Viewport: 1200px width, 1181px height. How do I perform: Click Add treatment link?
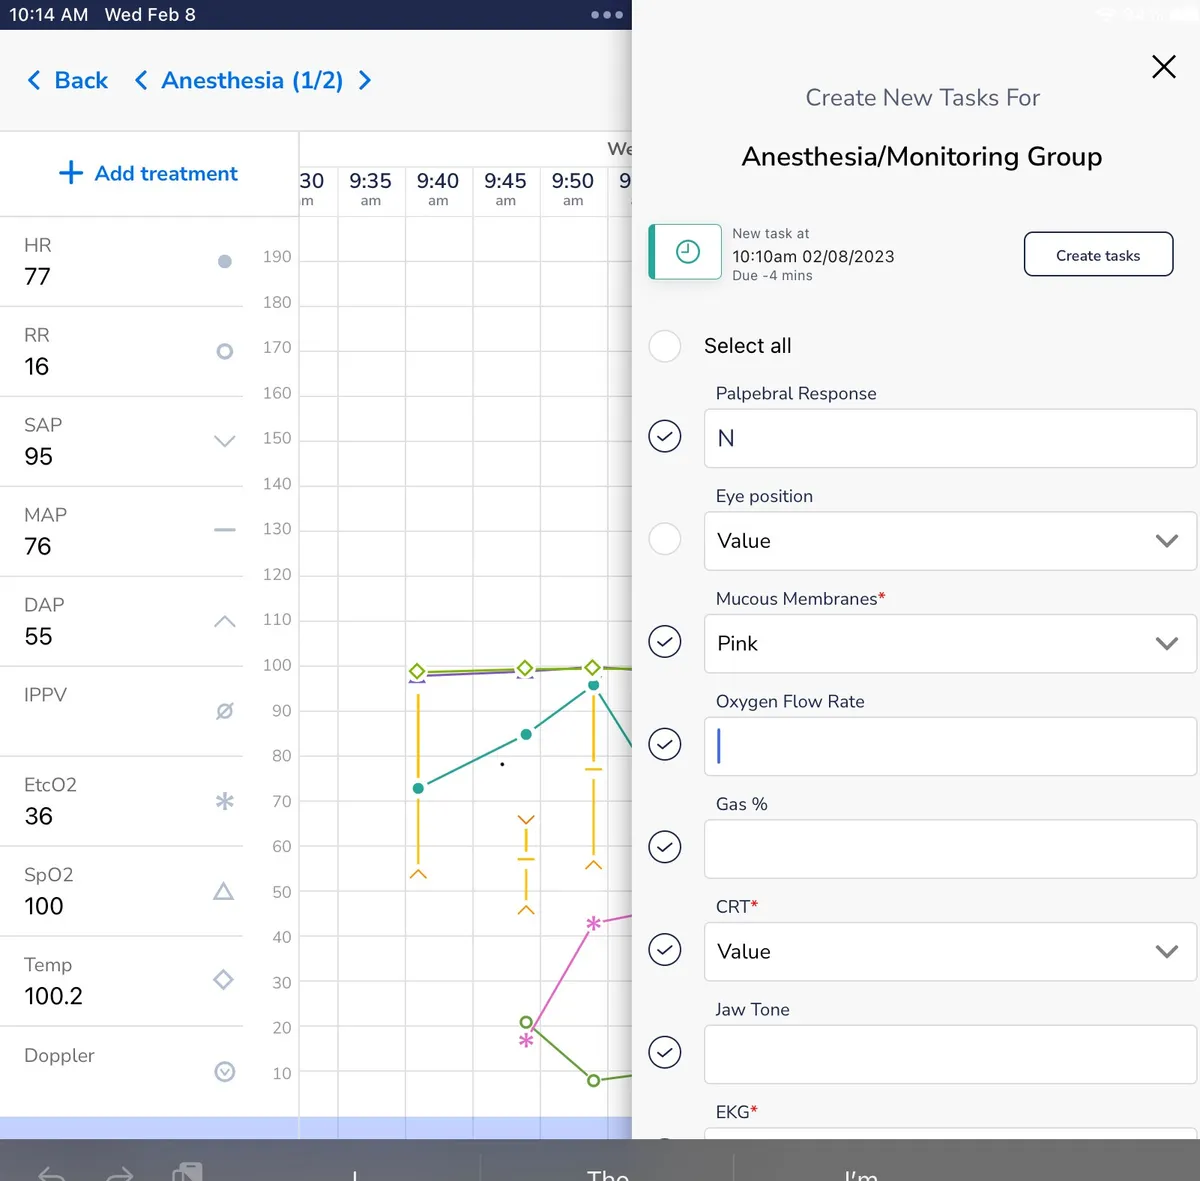(x=149, y=174)
